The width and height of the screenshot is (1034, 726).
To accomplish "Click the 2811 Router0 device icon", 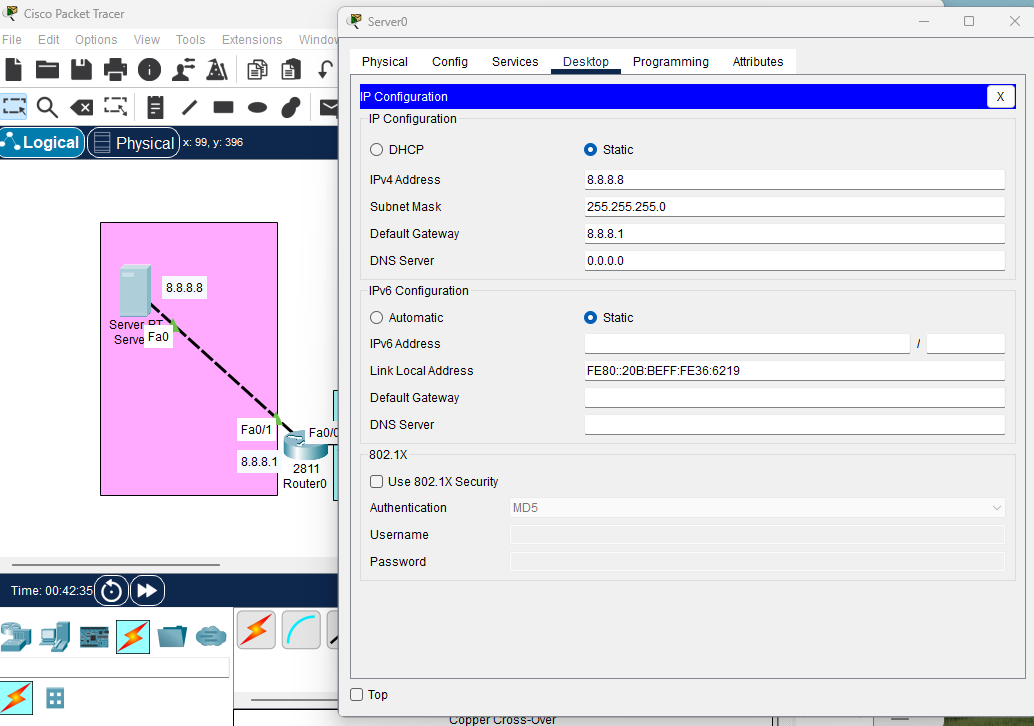I will tap(305, 445).
